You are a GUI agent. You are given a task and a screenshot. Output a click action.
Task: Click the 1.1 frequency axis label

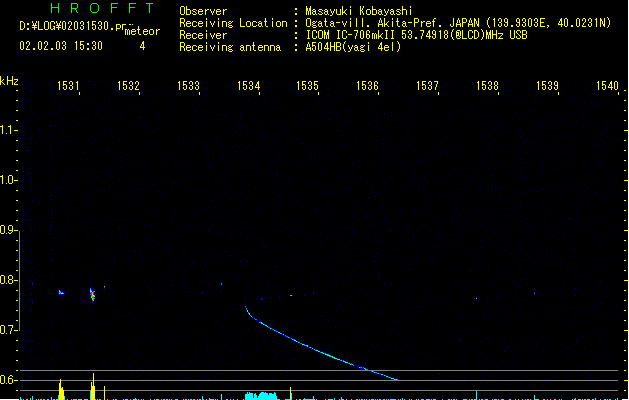8,130
